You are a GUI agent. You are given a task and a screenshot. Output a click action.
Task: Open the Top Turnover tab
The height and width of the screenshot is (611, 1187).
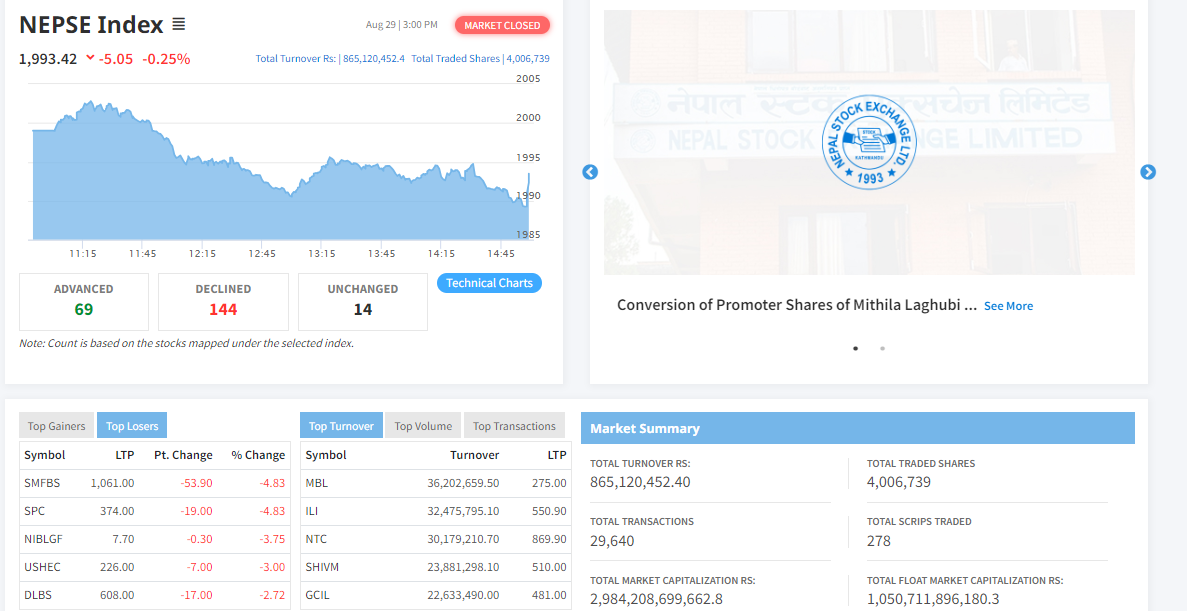[x=341, y=426]
